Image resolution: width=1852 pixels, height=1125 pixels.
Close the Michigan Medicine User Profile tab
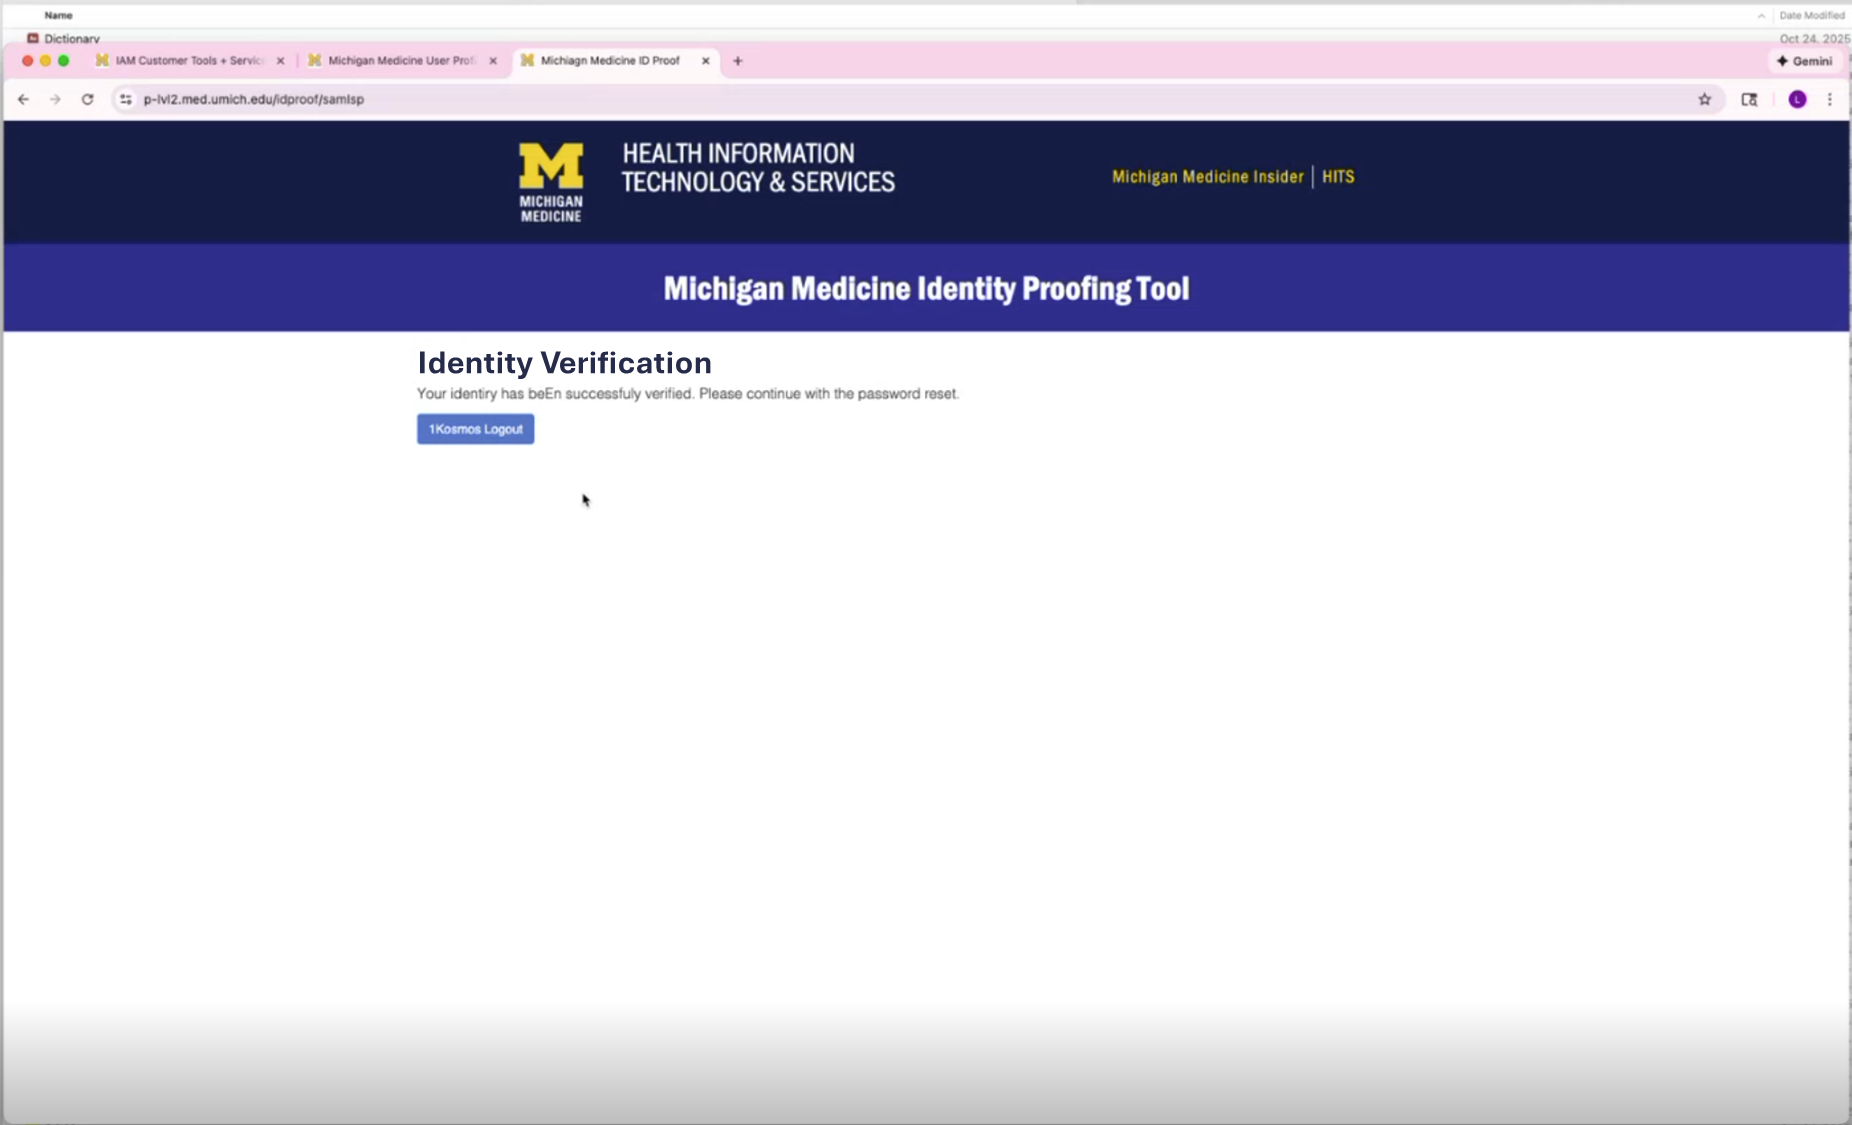(x=493, y=61)
